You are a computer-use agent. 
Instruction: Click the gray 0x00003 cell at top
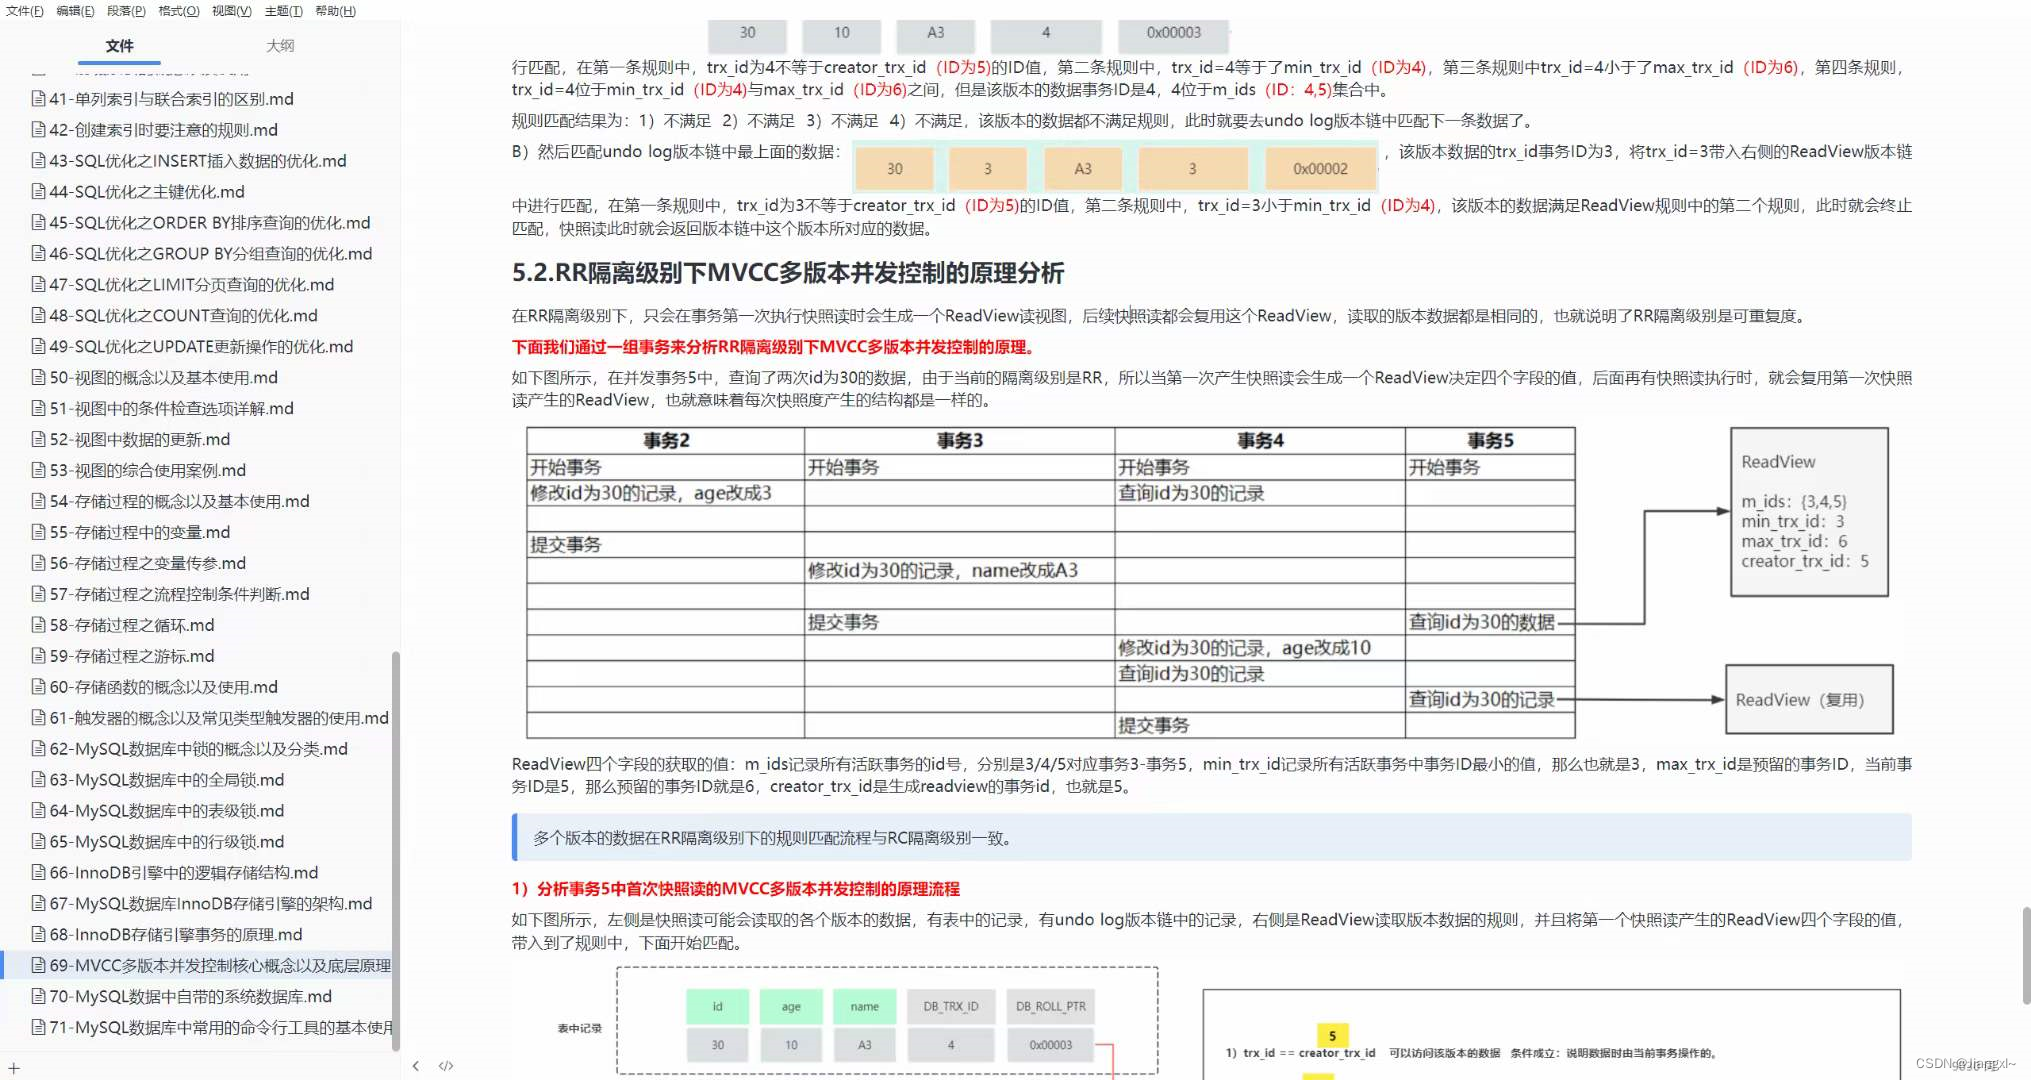point(1173,35)
